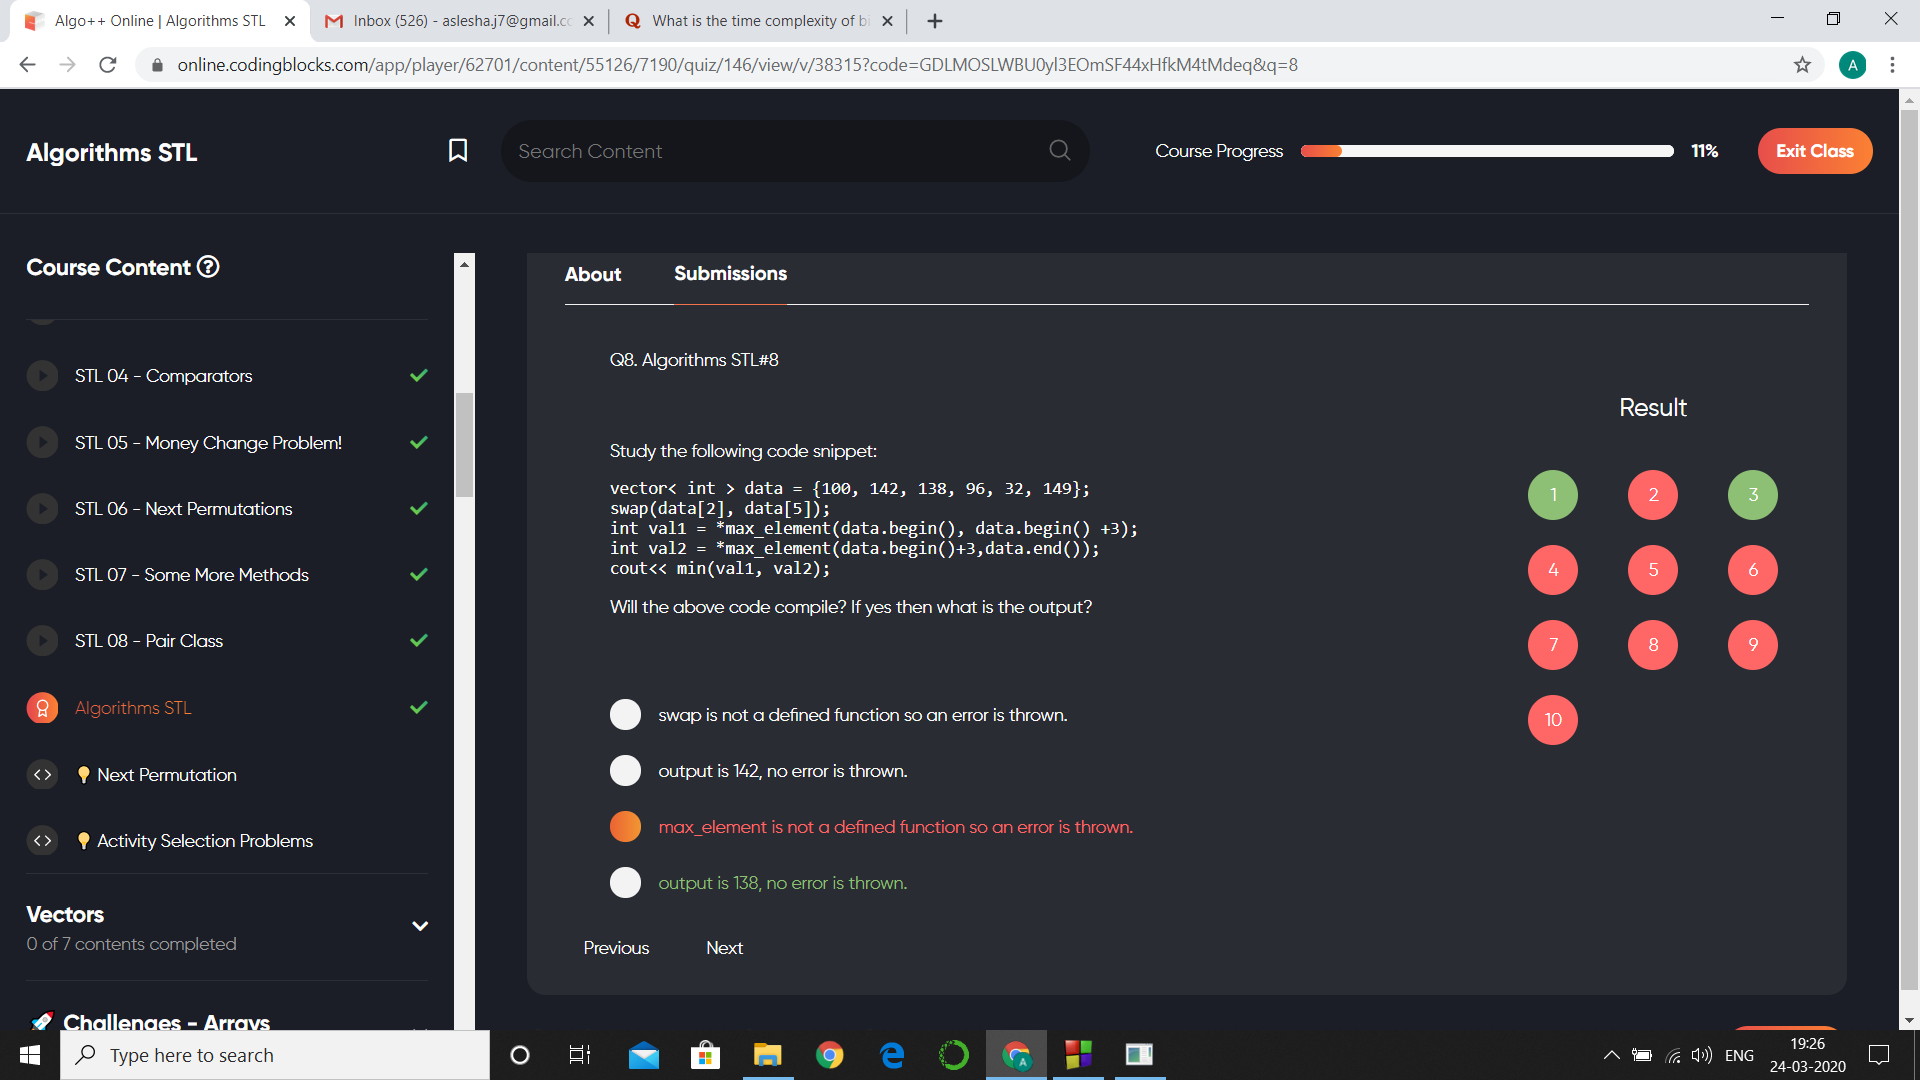
Task: Click the quiz badge icon for Algorithms STL
Action: 42,708
